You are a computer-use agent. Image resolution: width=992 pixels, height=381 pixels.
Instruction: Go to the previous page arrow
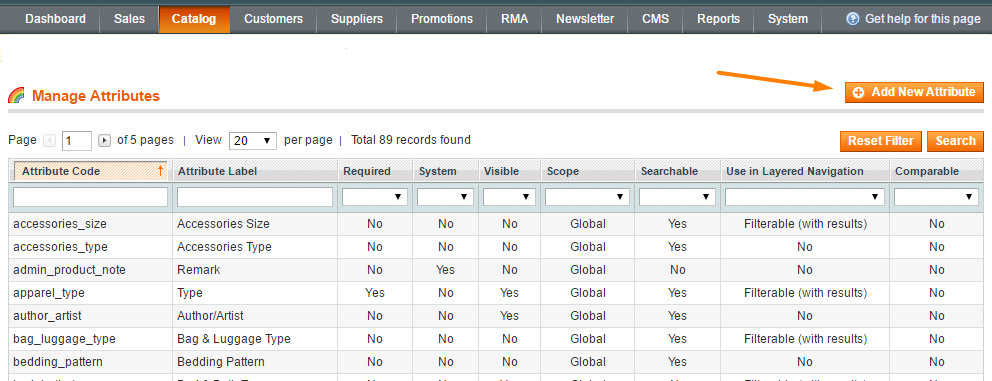tap(49, 141)
